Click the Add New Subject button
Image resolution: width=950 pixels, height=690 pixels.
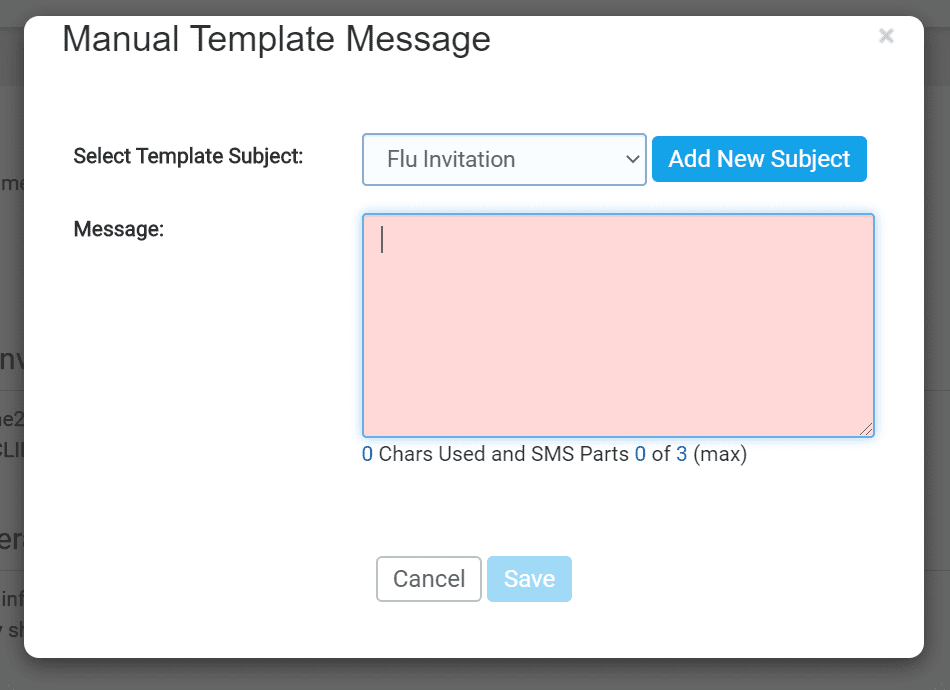coord(759,159)
